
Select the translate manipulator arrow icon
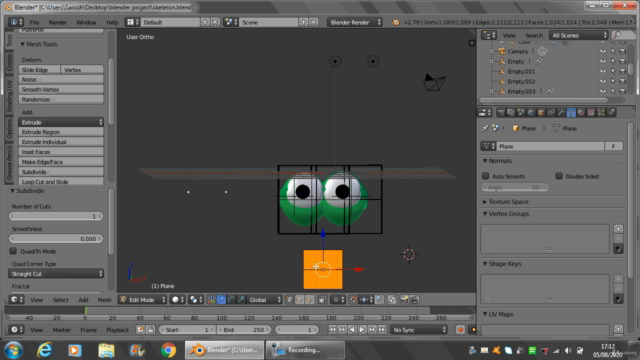click(221, 300)
